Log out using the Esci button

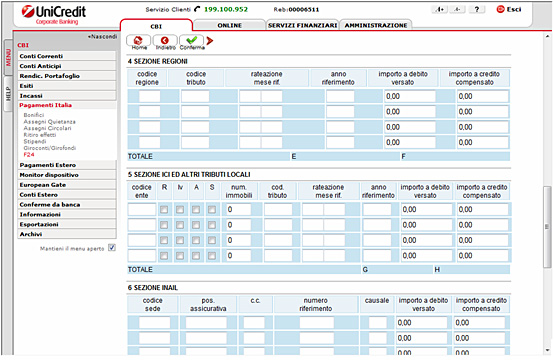coord(509,9)
